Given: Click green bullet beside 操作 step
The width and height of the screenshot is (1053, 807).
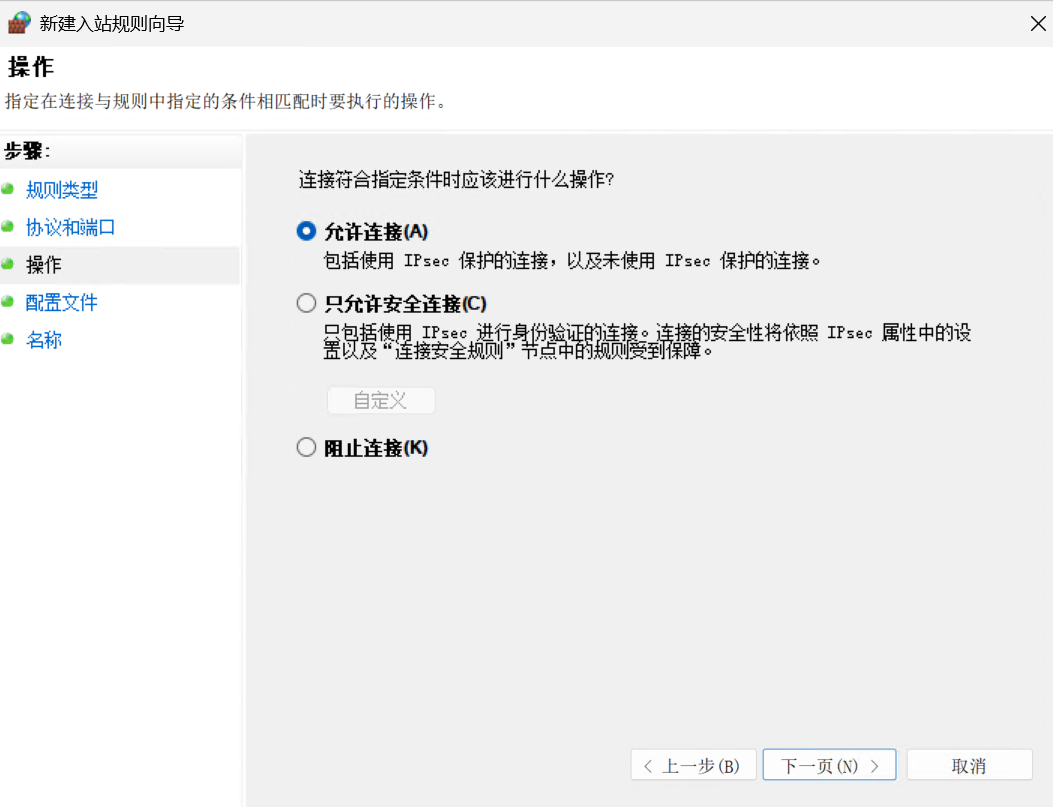Looking at the screenshot, I should coord(8,264).
